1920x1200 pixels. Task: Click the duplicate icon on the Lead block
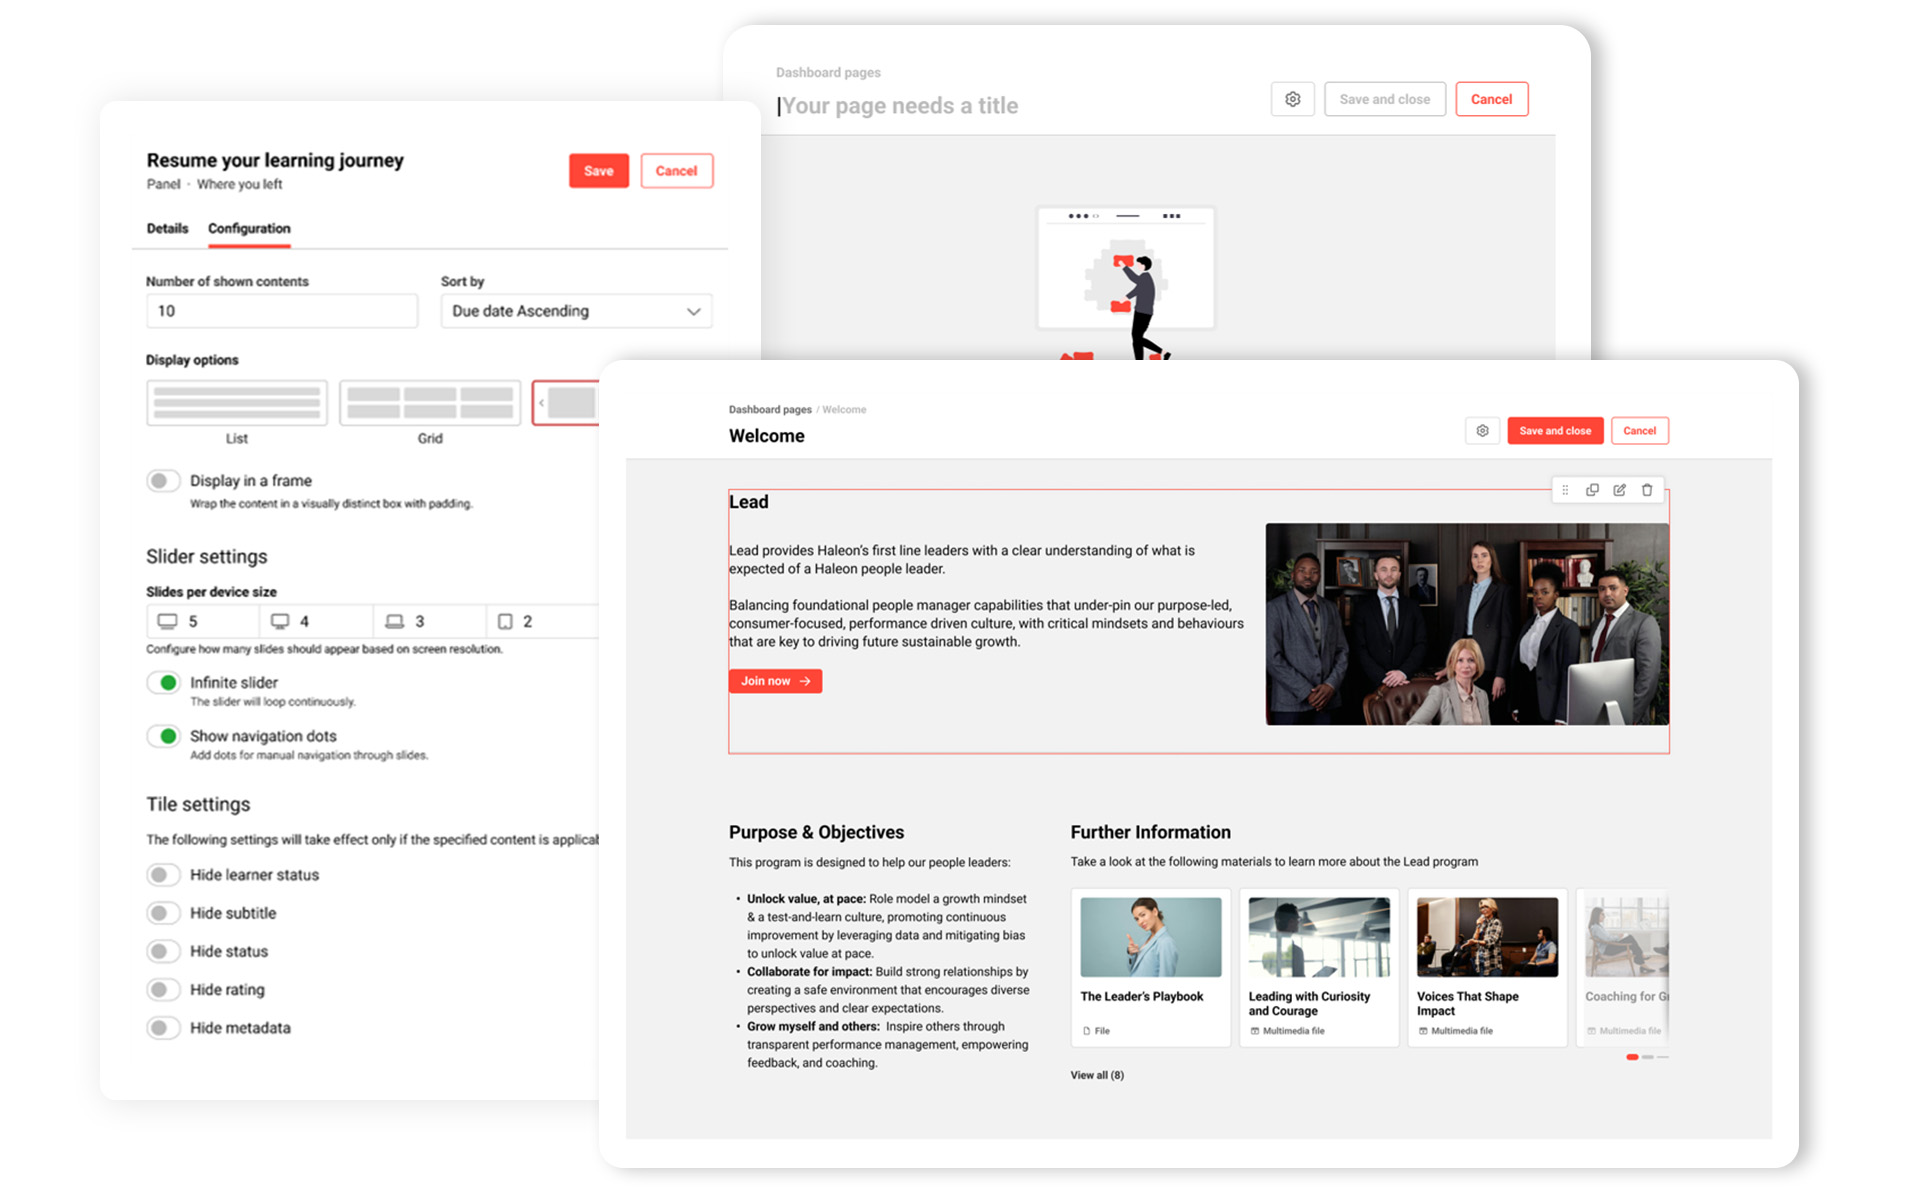point(1592,490)
